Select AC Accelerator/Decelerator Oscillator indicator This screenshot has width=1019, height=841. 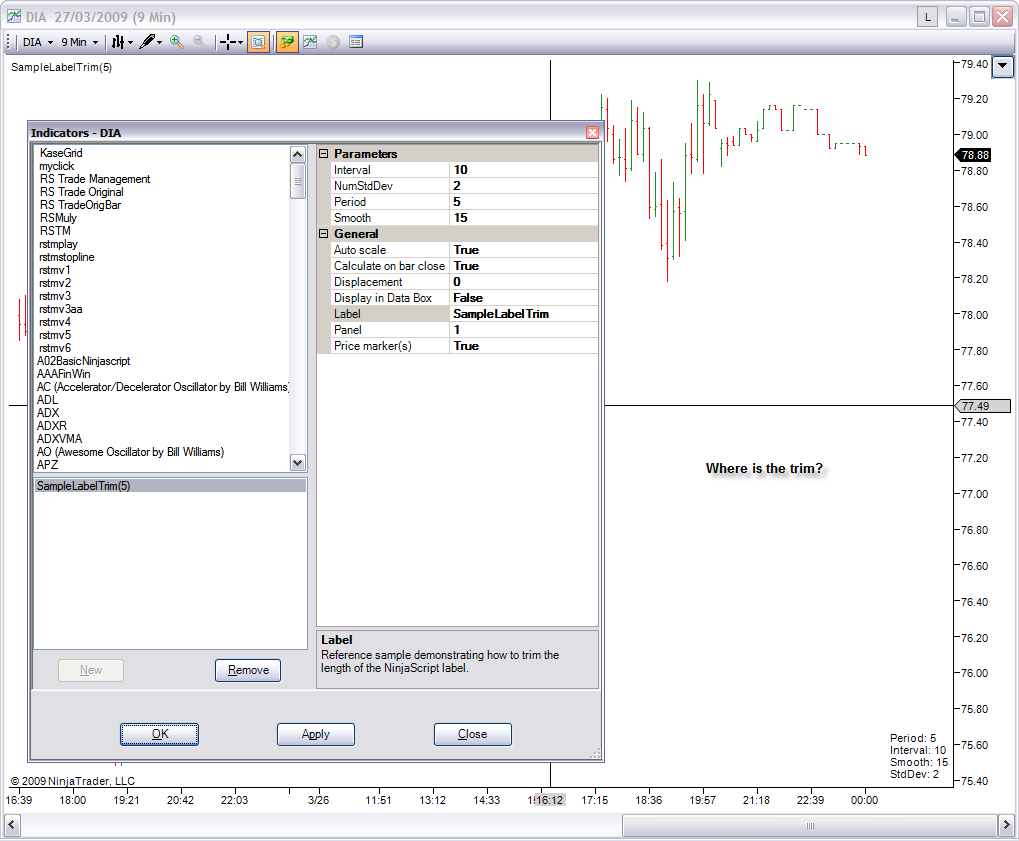(x=162, y=387)
